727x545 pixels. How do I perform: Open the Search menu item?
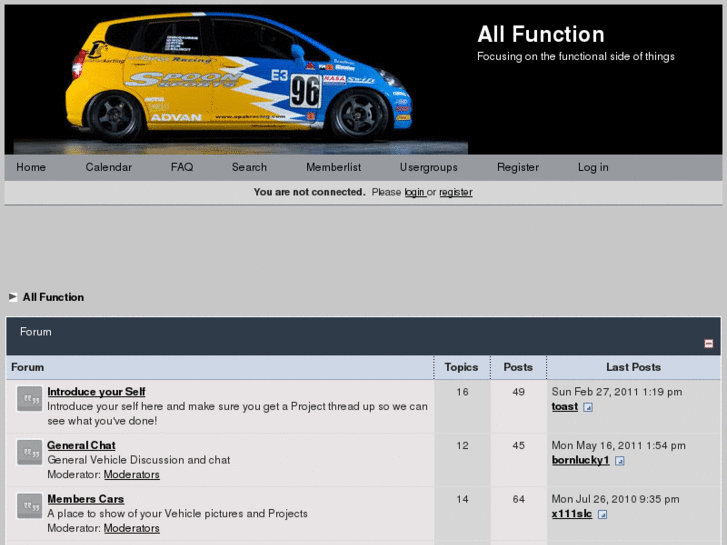click(249, 167)
